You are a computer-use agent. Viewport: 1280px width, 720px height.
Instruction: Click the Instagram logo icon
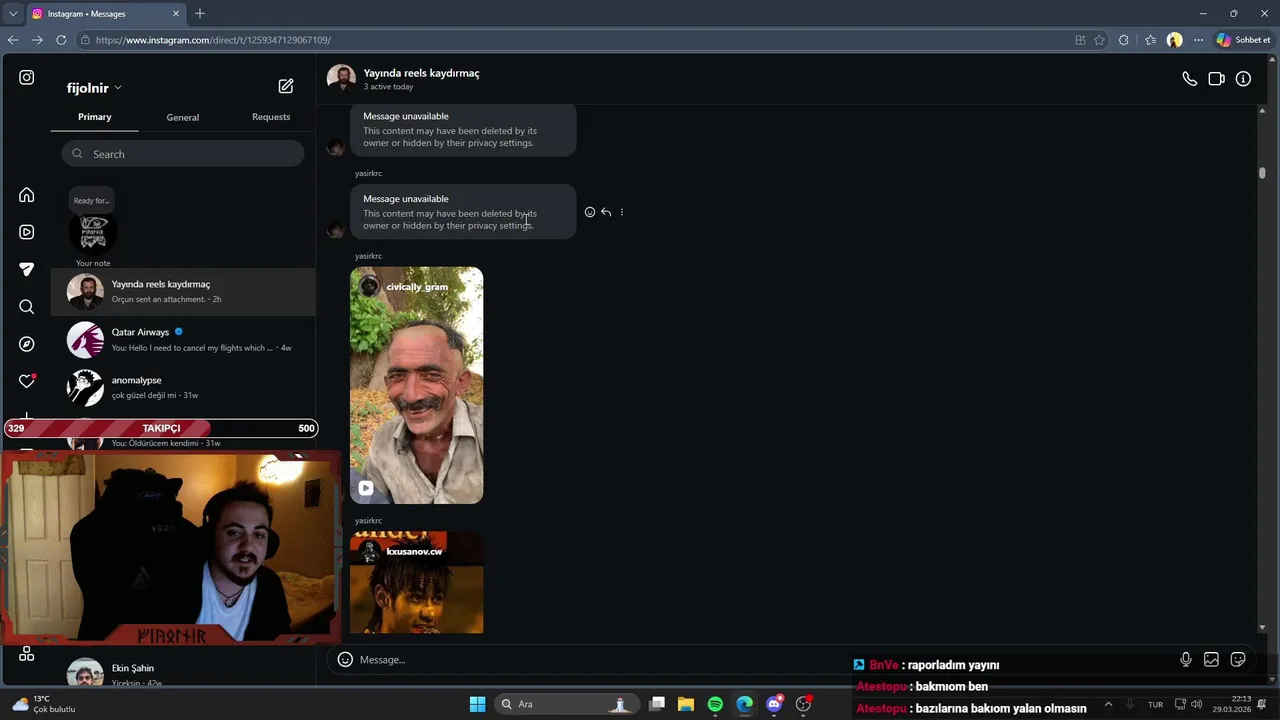[27, 77]
